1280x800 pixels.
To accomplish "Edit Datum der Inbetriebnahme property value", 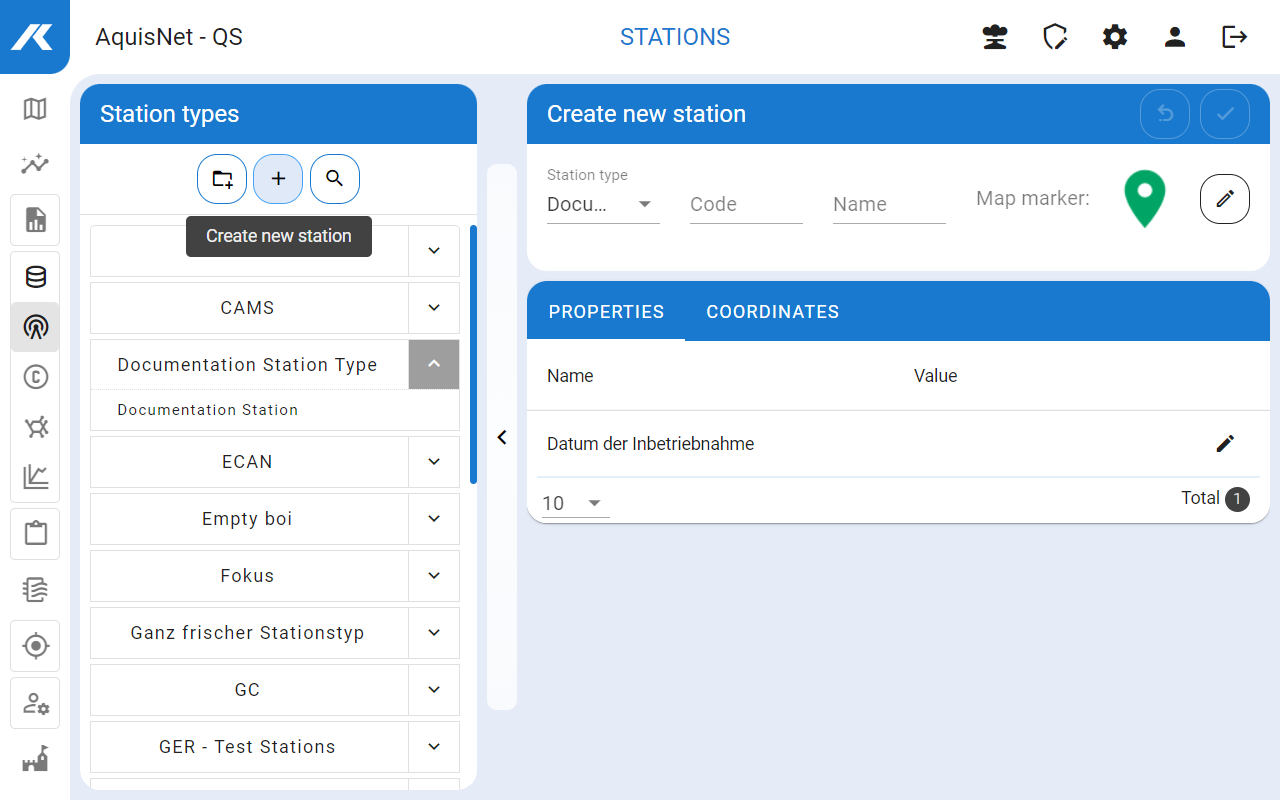I will (1225, 444).
